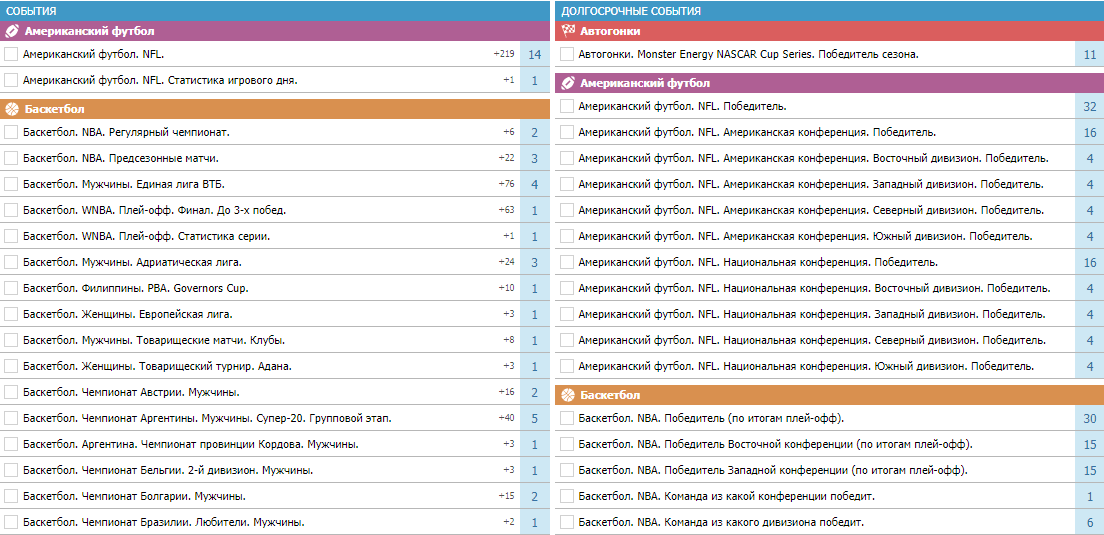Click +40 in Чемпионат Аргентины row
Viewport: 1104px width, 535px height.
pos(507,418)
